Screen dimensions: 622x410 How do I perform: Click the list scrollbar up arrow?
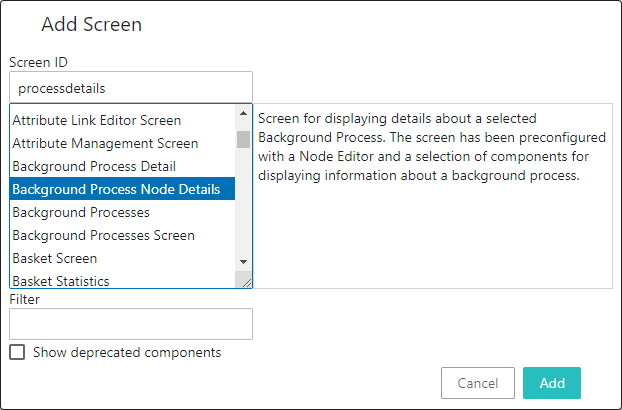click(x=243, y=113)
